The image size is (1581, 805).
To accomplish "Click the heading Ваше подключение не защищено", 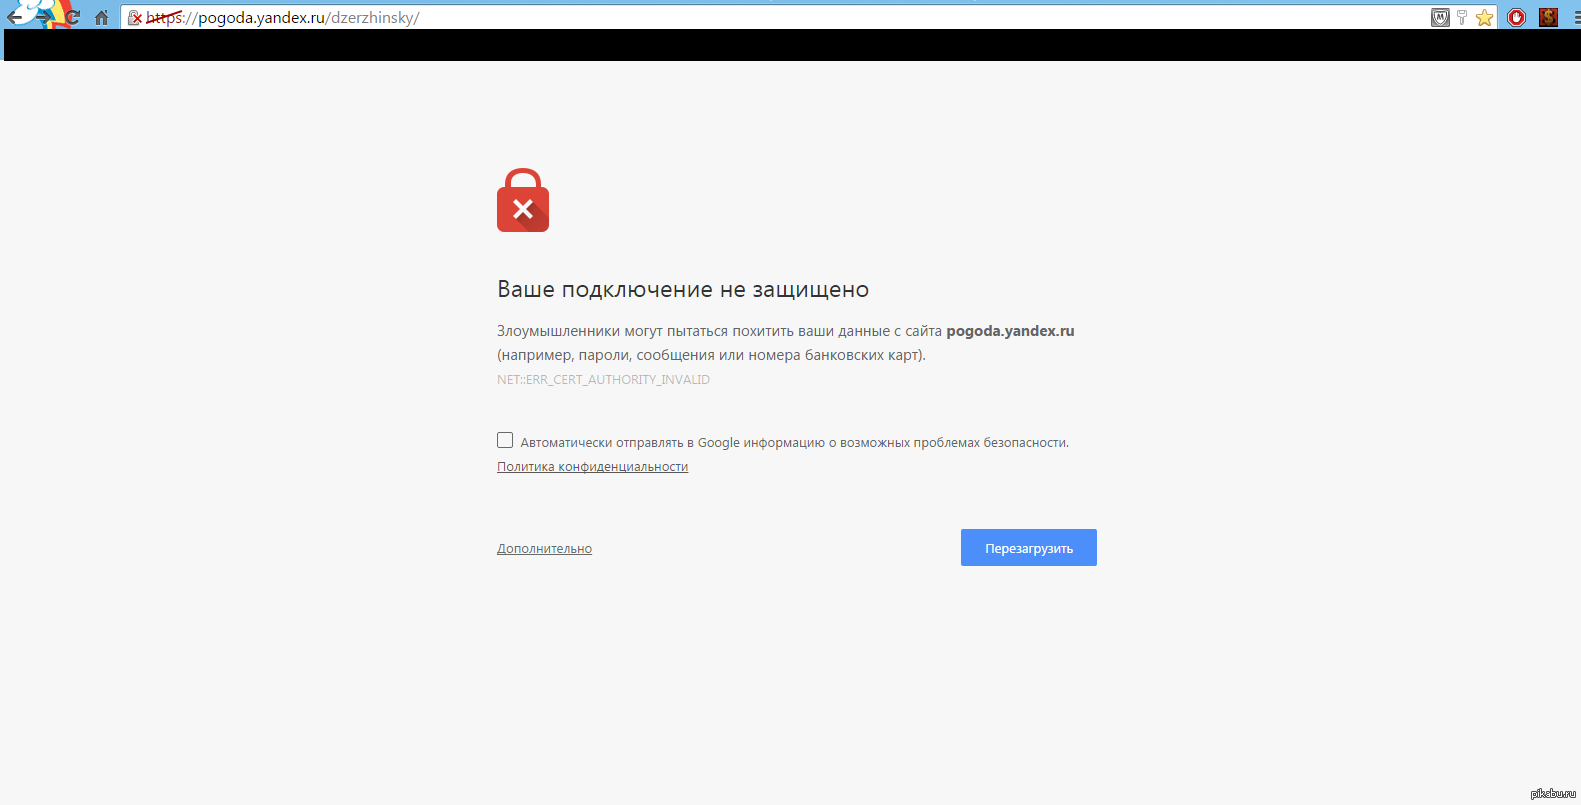I will coord(683,290).
